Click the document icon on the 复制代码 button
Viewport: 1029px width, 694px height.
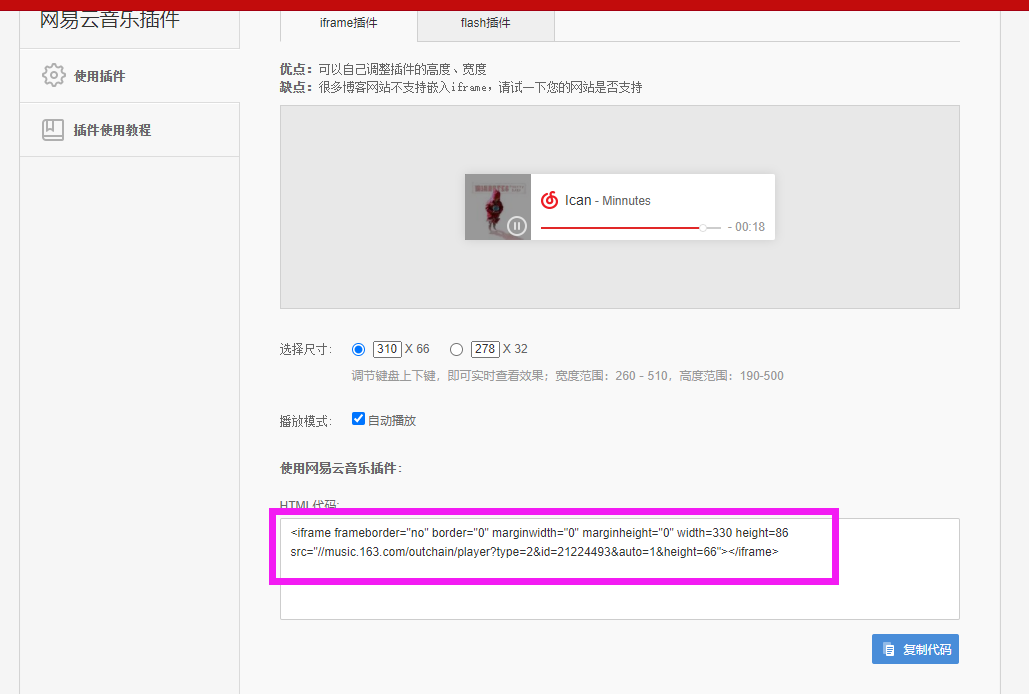[x=889, y=649]
